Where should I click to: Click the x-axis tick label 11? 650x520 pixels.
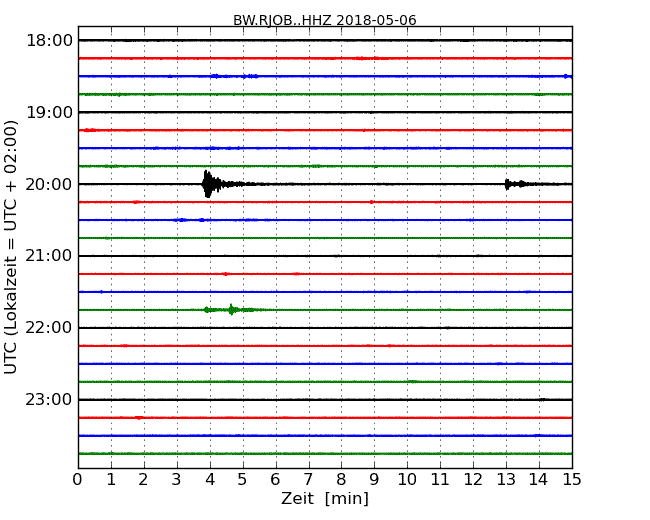[x=440, y=480]
